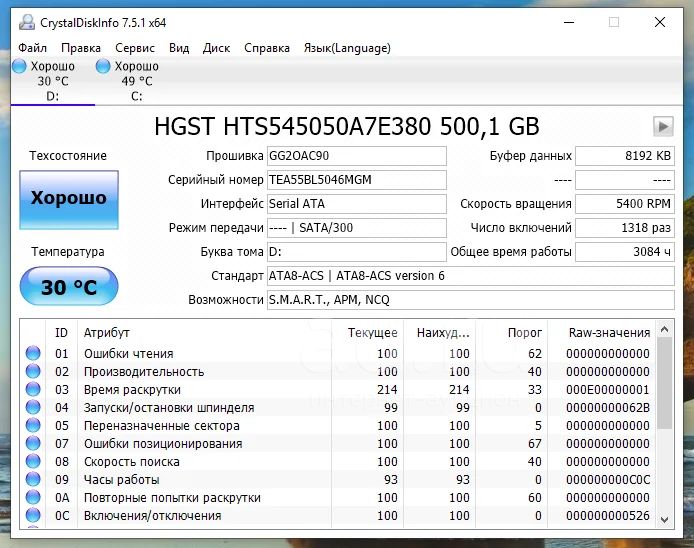The width and height of the screenshot is (694, 548).
Task: Click raw value 000E00000001
Action: [x=608, y=390]
